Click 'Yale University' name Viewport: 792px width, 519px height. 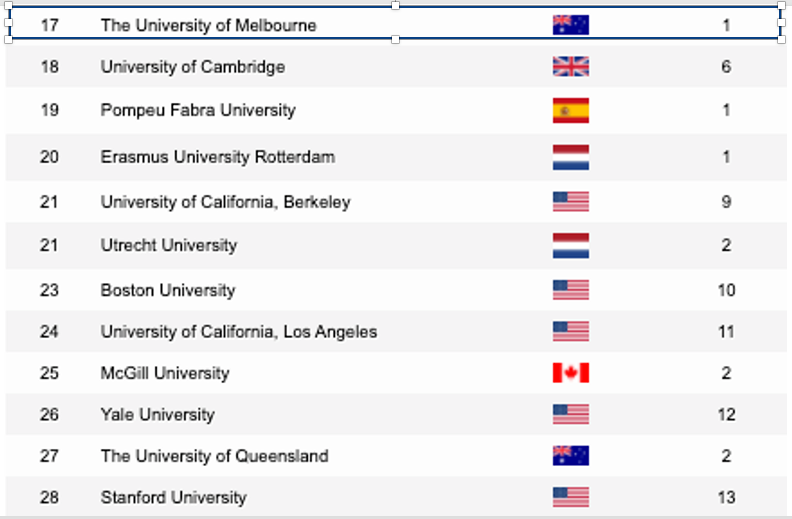(x=158, y=414)
